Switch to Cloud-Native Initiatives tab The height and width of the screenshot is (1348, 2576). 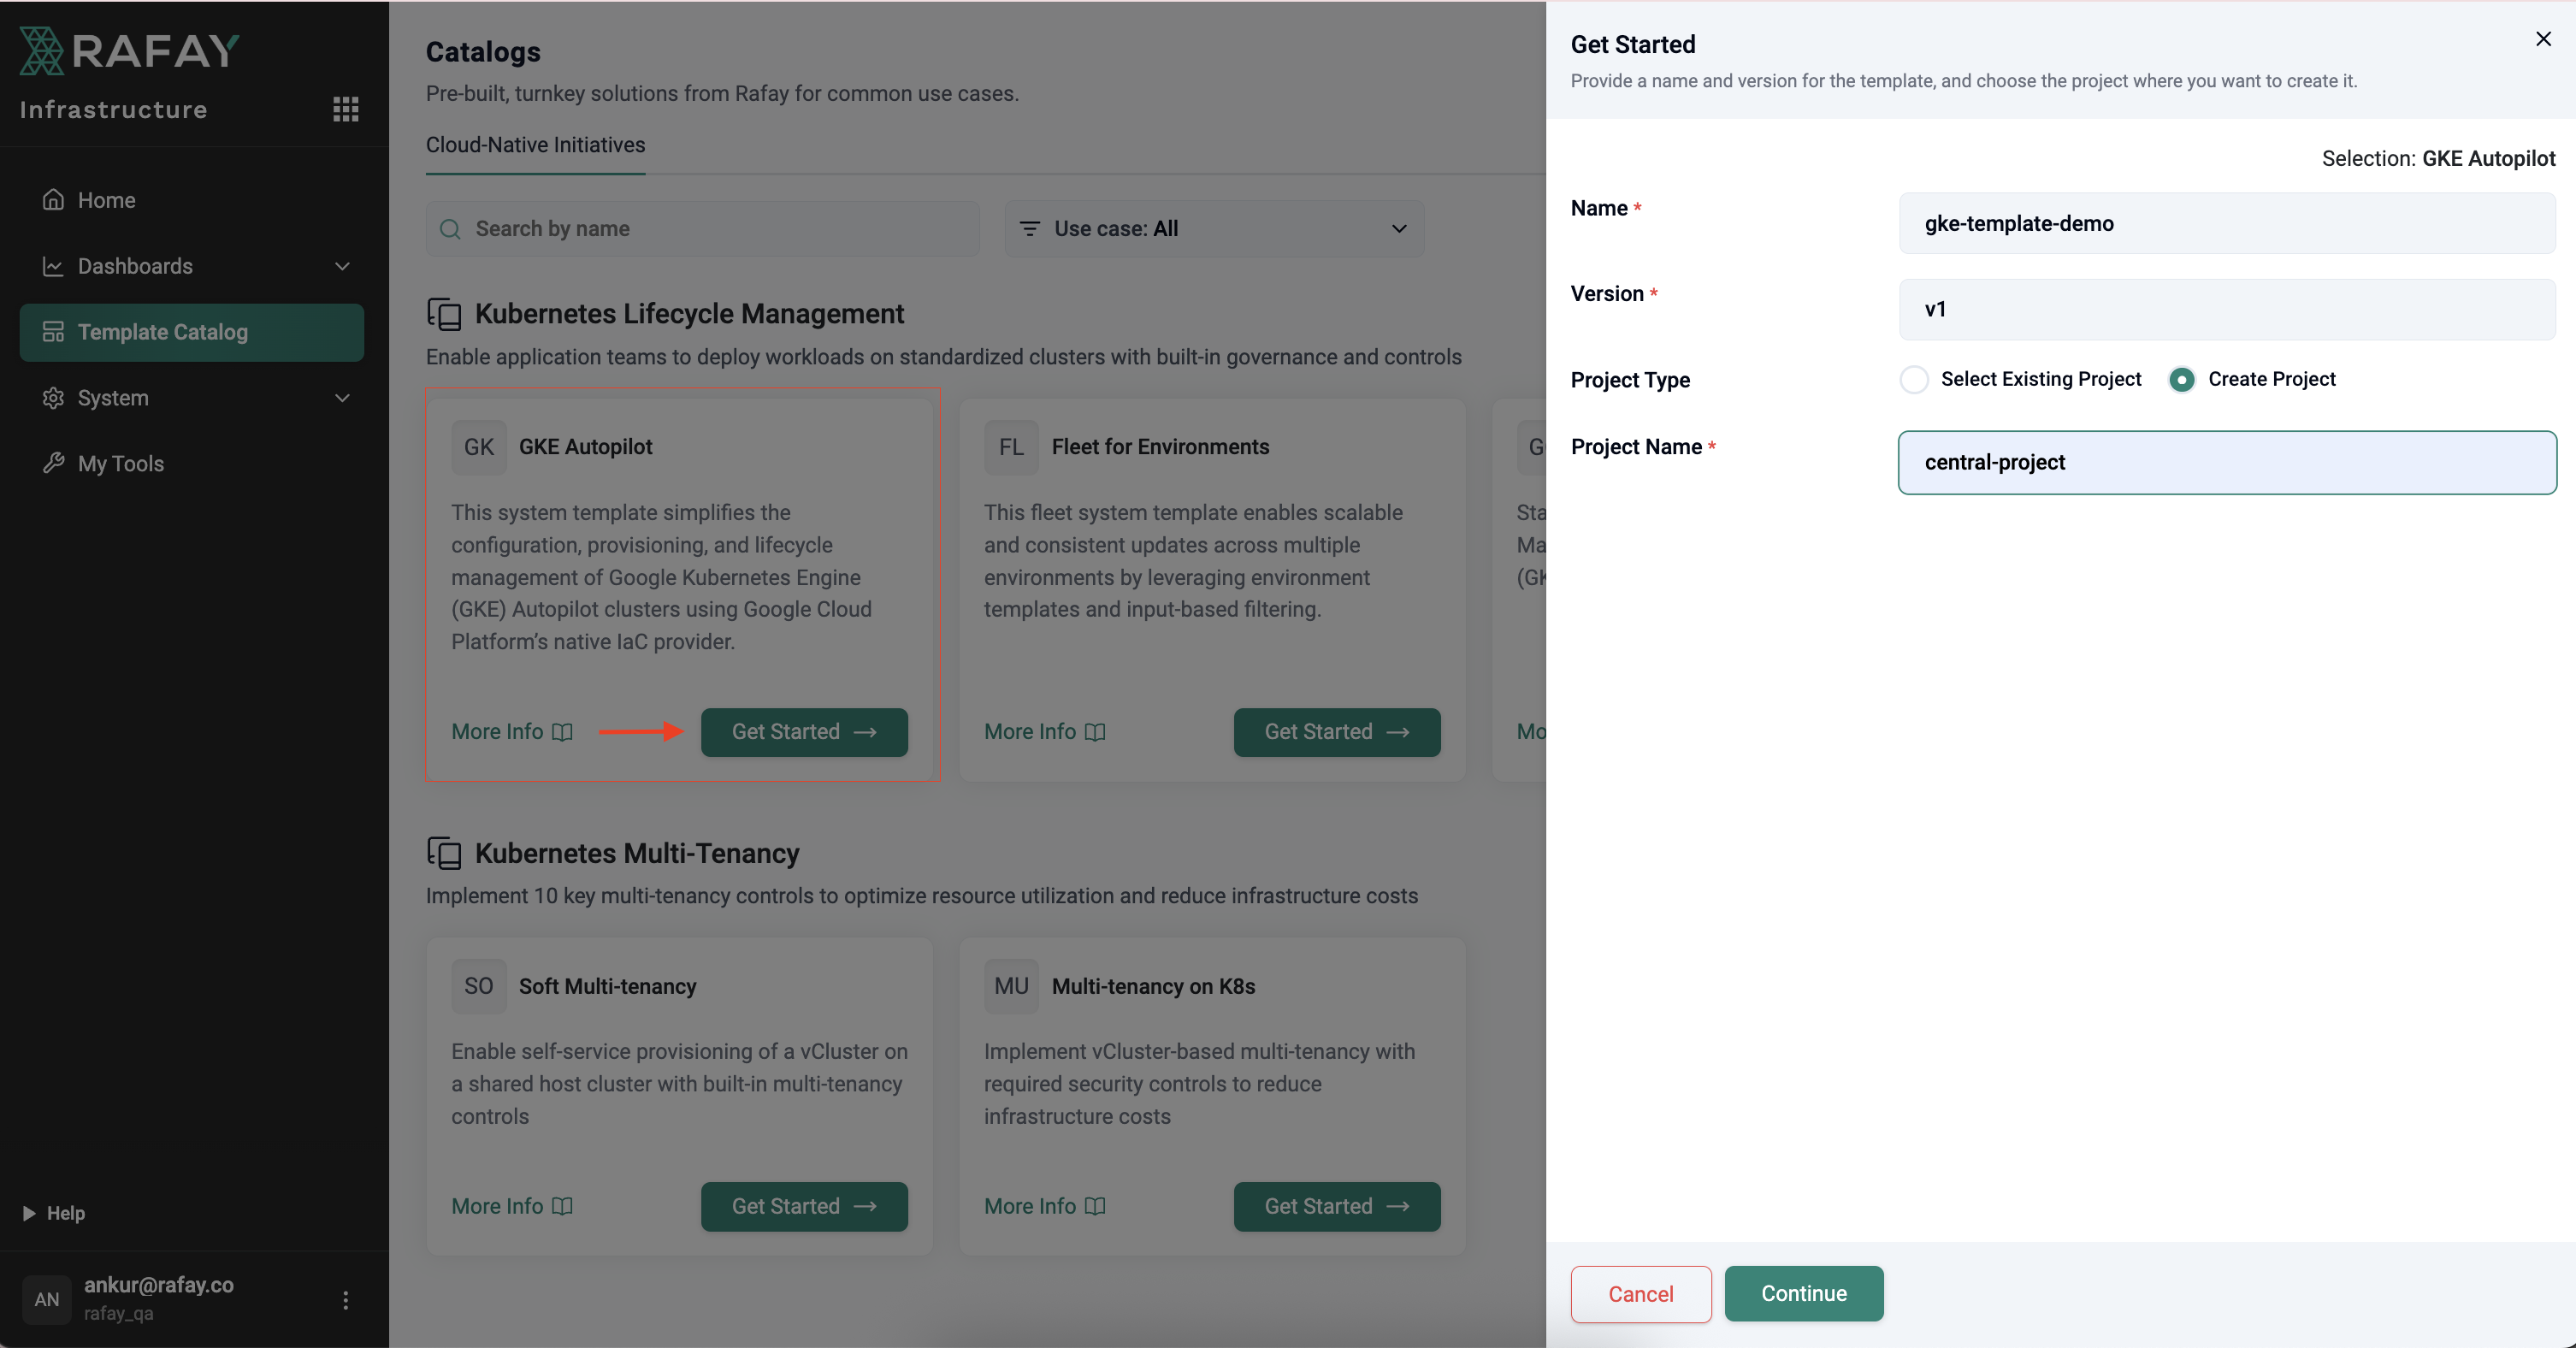(535, 145)
